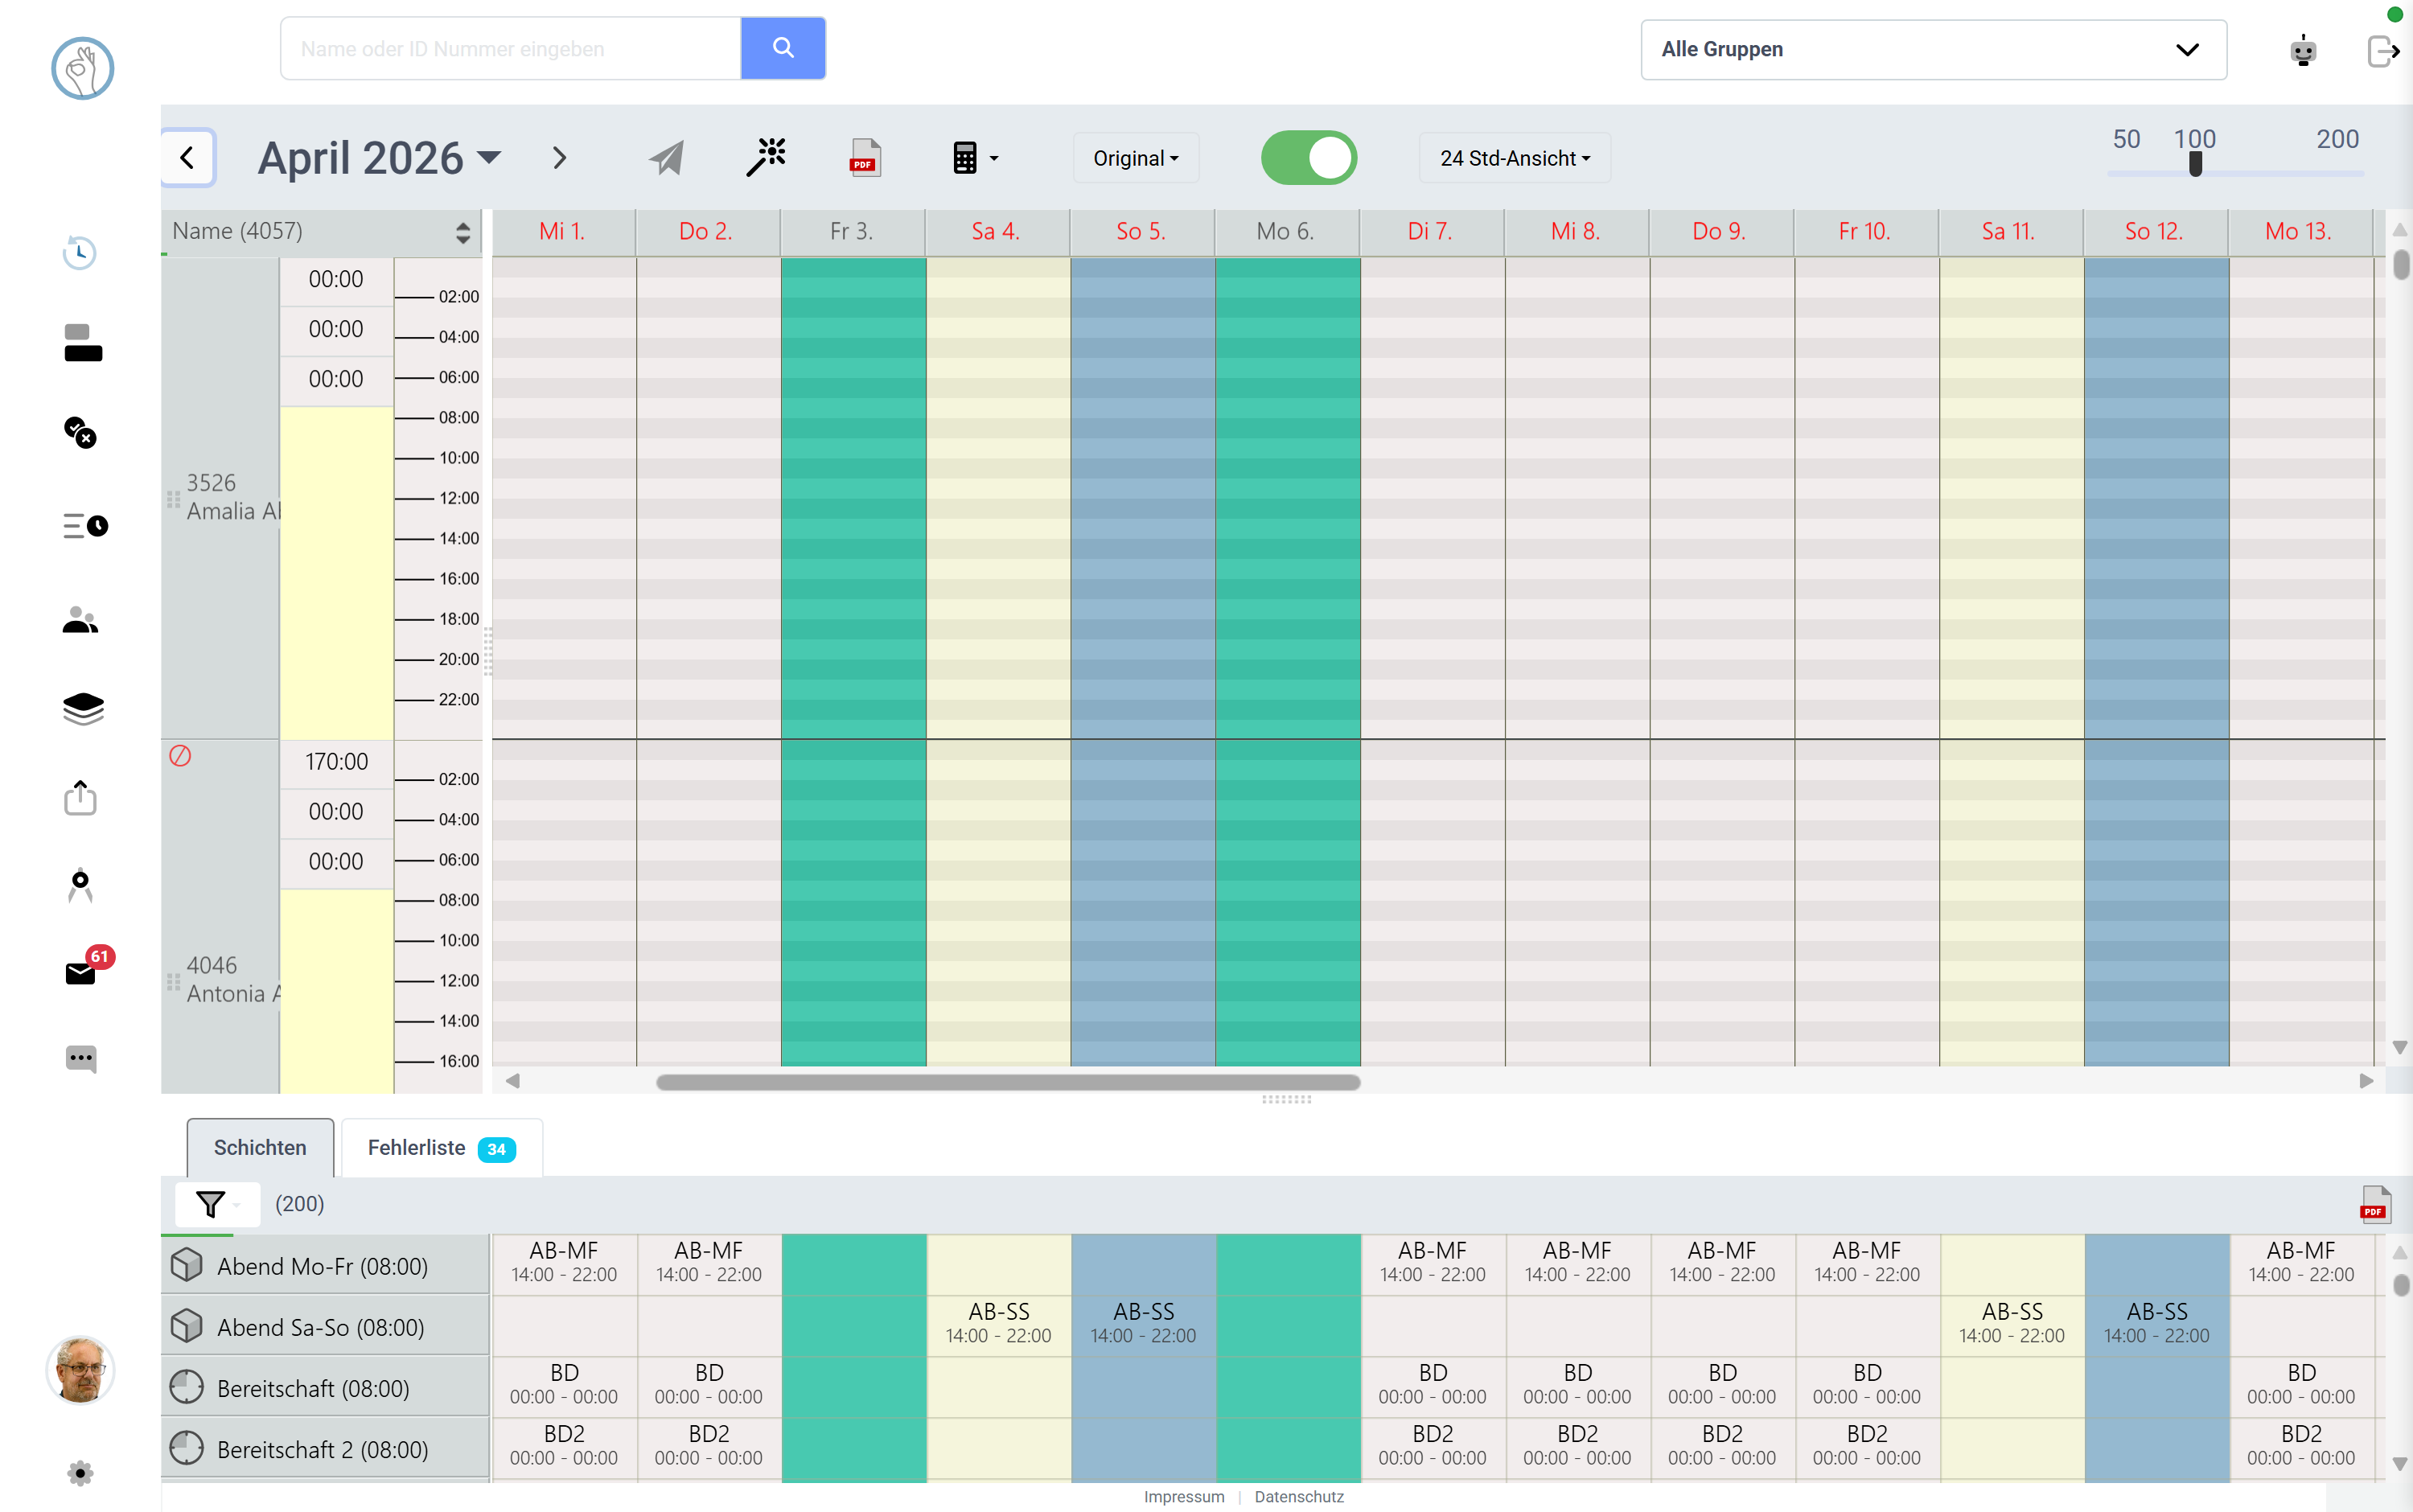
Task: Click into name or ID search field
Action: [x=510, y=48]
